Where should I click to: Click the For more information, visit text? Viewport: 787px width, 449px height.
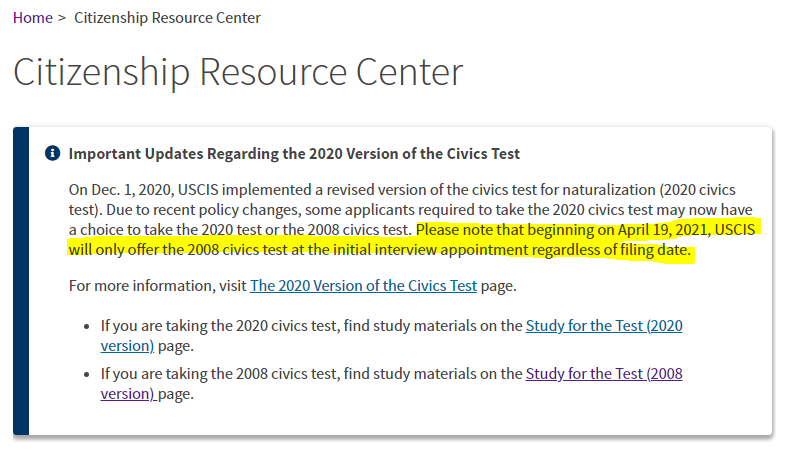tap(158, 285)
